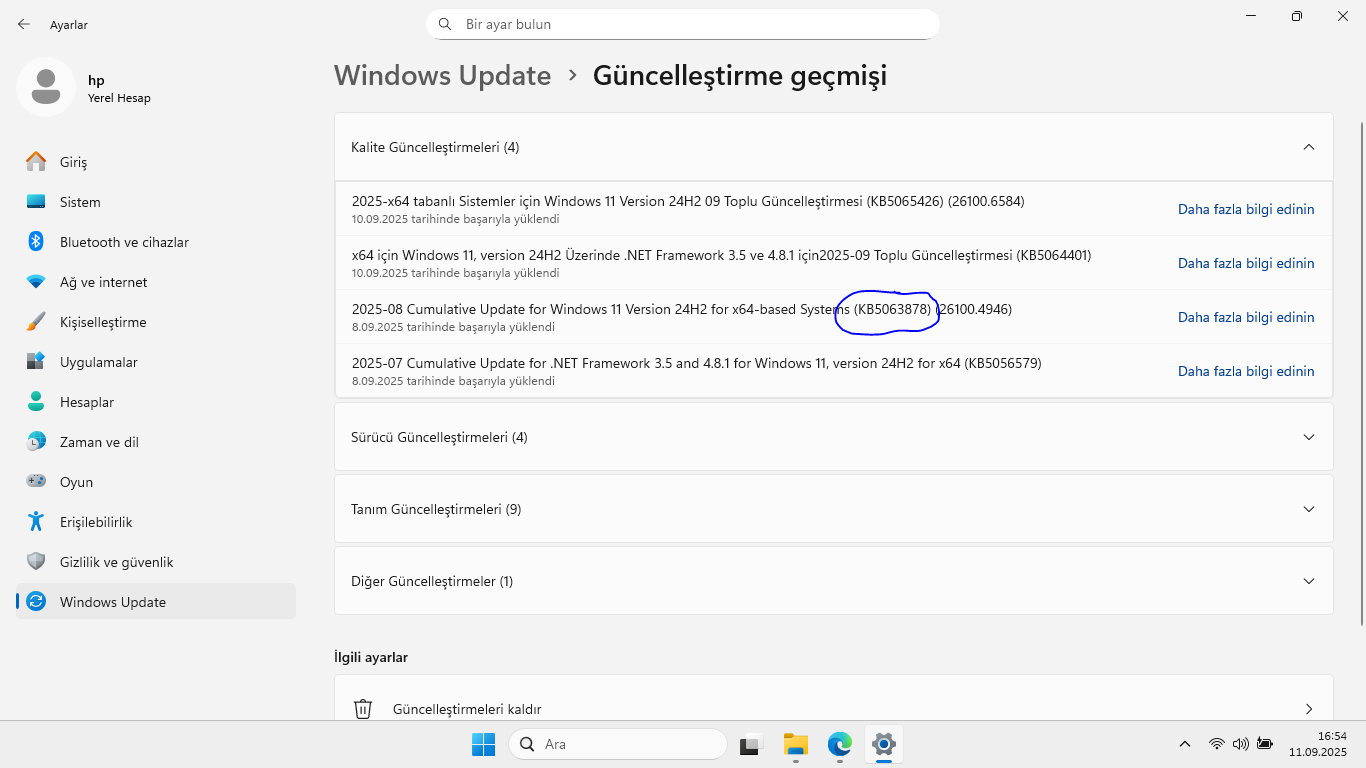The image size is (1366, 768).
Task: Open Uygulamalar settings
Action: 156,362
